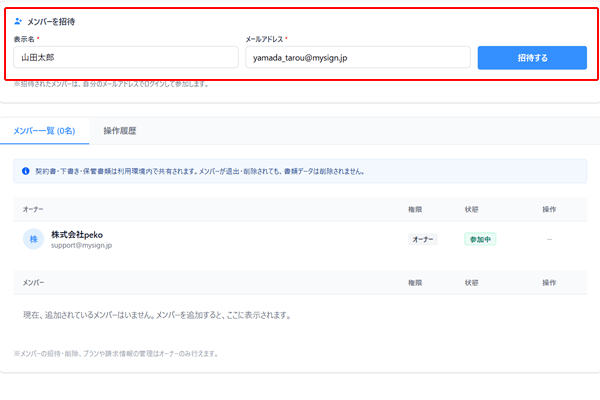
Task: Click the note about invited members logging in
Action: point(112,84)
